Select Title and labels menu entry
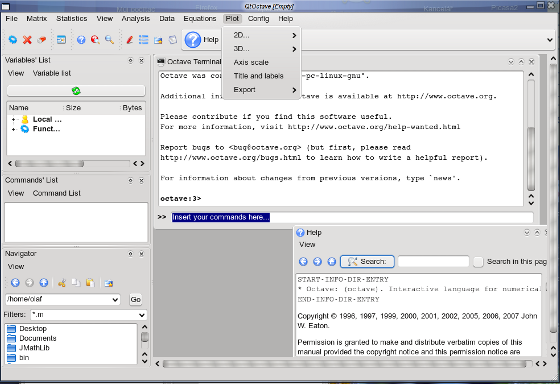 click(x=261, y=76)
